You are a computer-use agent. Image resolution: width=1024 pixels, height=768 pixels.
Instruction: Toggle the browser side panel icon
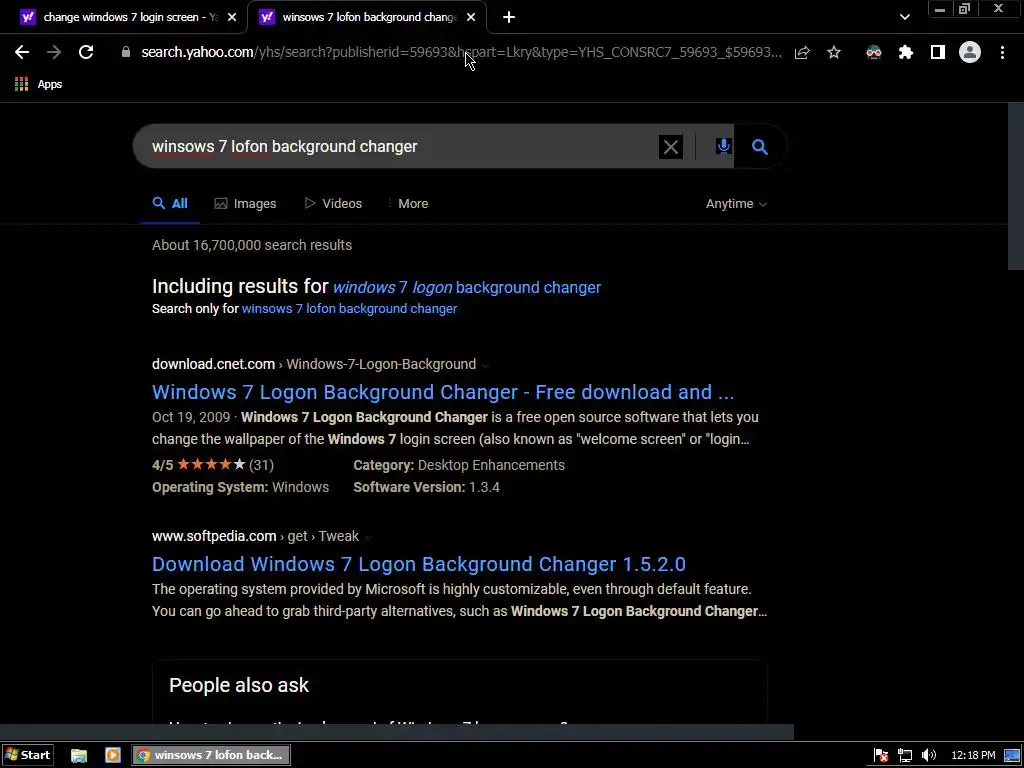(938, 52)
